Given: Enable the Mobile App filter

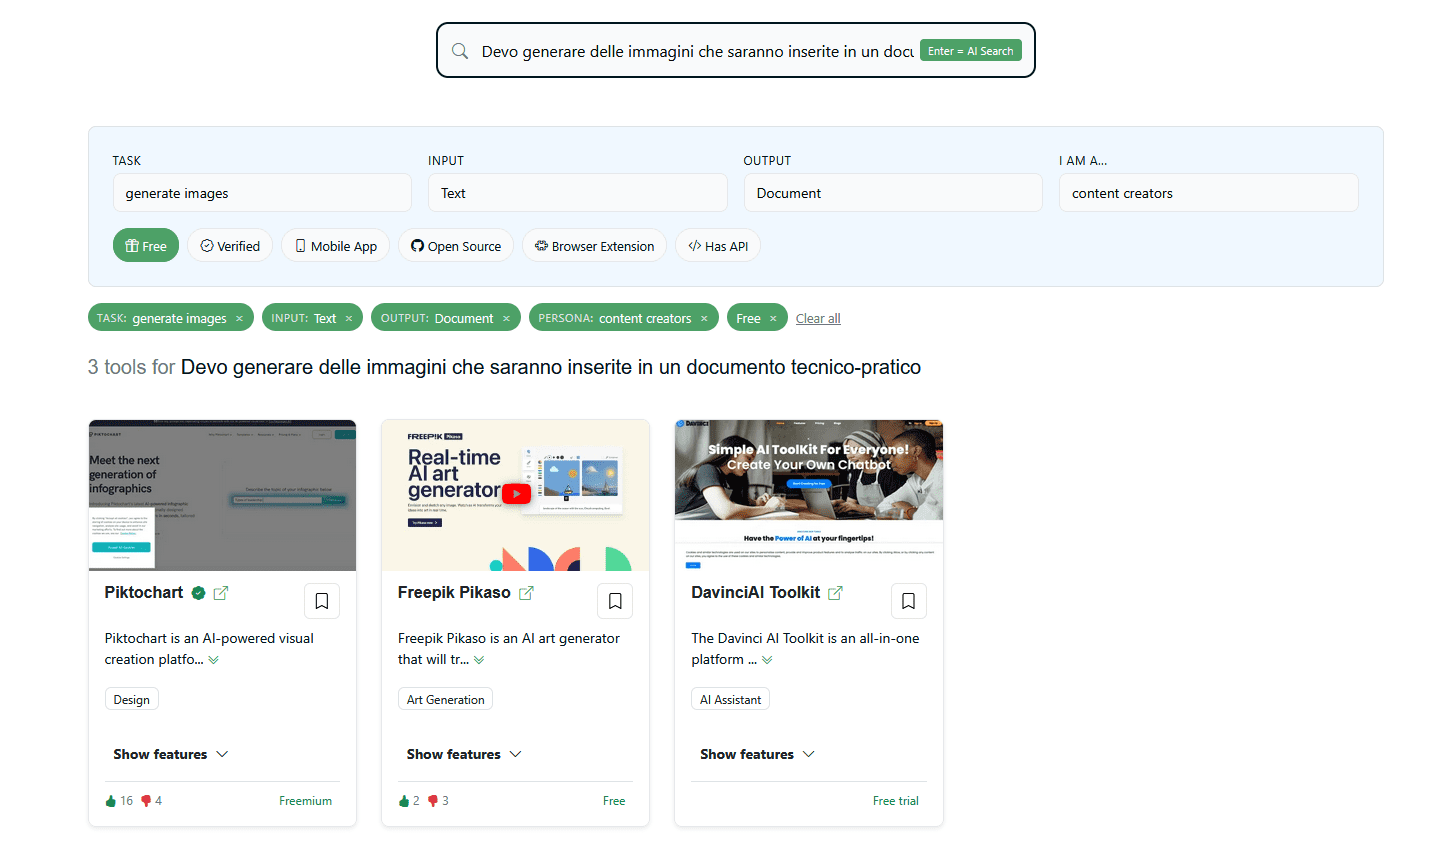Looking at the screenshot, I should [x=336, y=246].
